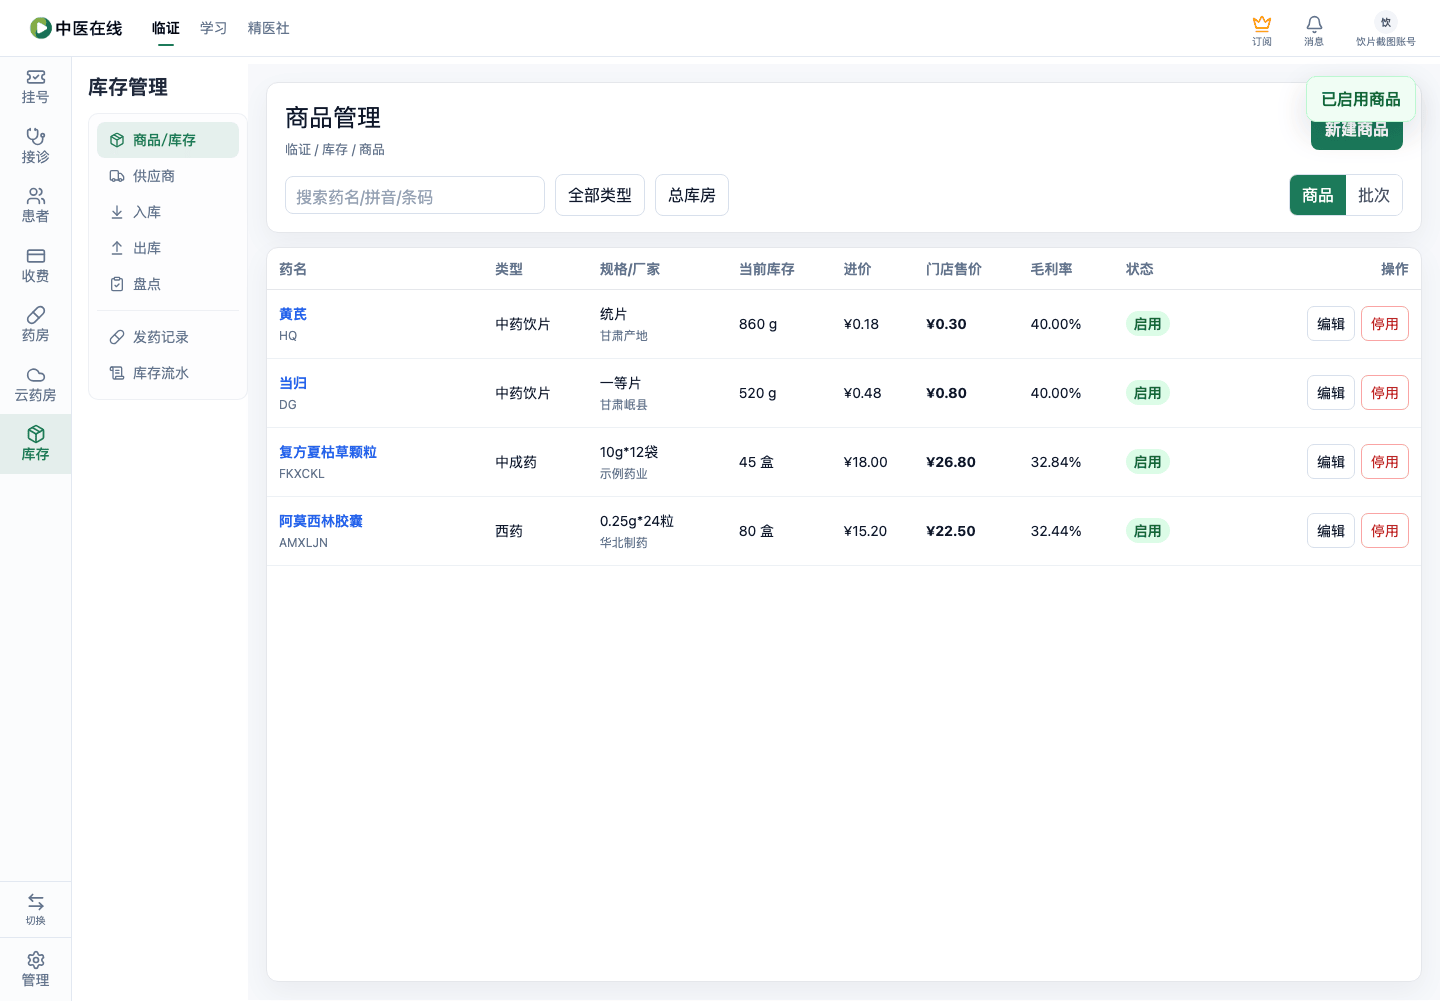The width and height of the screenshot is (1440, 1001).
Task: Switch to the 学习 top tab
Action: [x=214, y=28]
